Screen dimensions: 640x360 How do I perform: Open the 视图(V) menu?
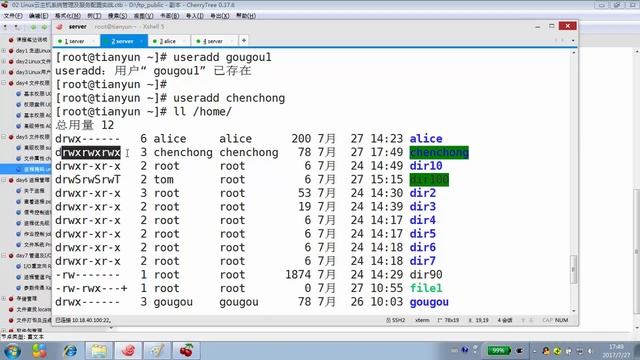pos(143,16)
